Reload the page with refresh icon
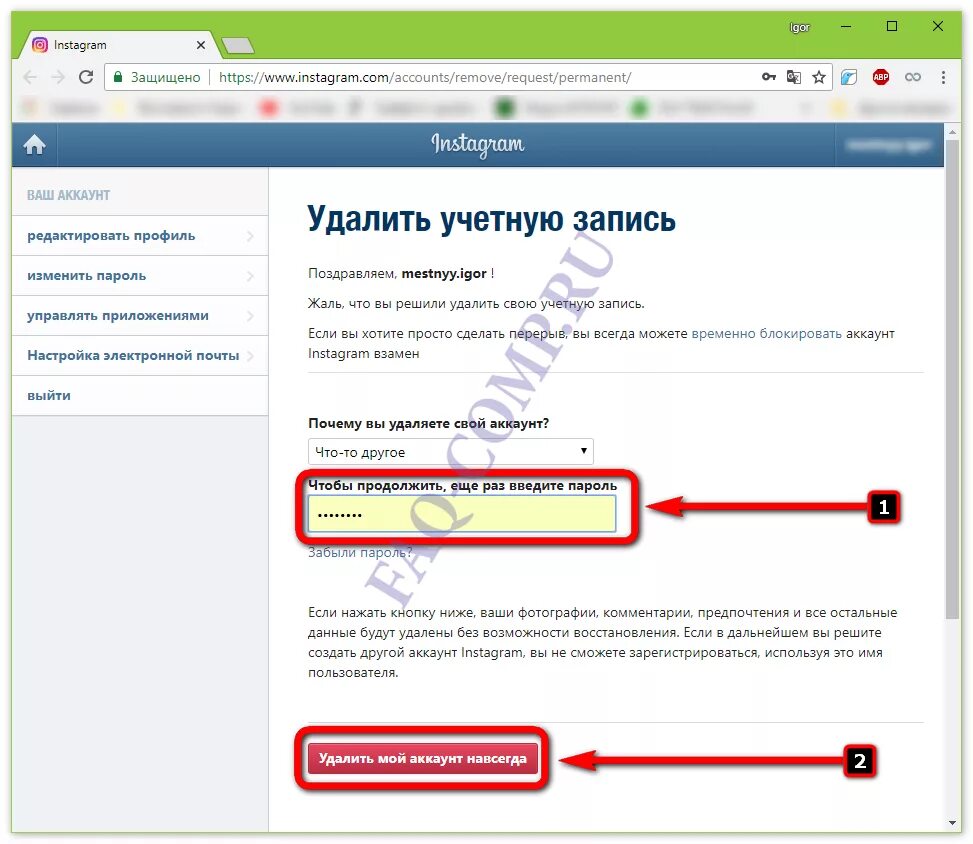Image resolution: width=973 pixels, height=844 pixels. click(86, 77)
